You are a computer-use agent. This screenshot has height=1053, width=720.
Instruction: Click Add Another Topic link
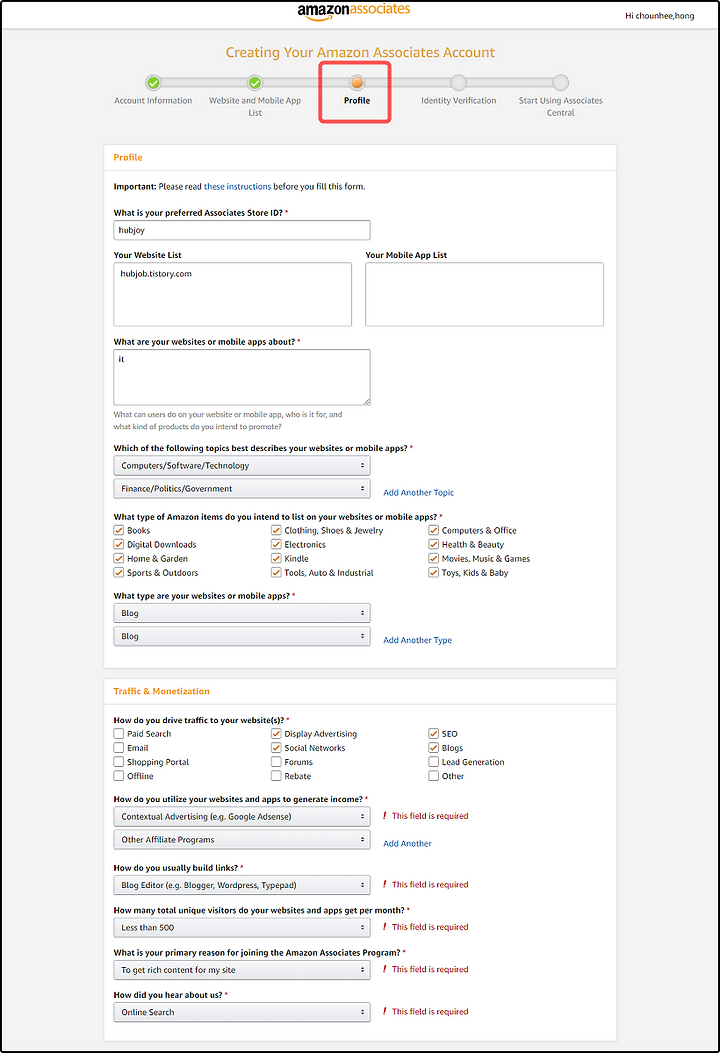(418, 492)
